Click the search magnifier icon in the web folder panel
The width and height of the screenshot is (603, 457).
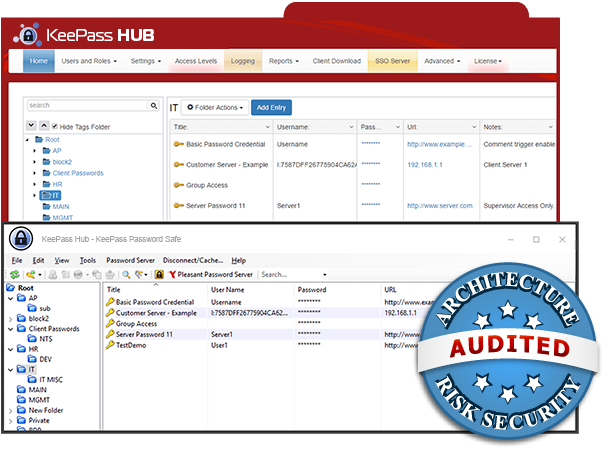pyautogui.click(x=154, y=105)
